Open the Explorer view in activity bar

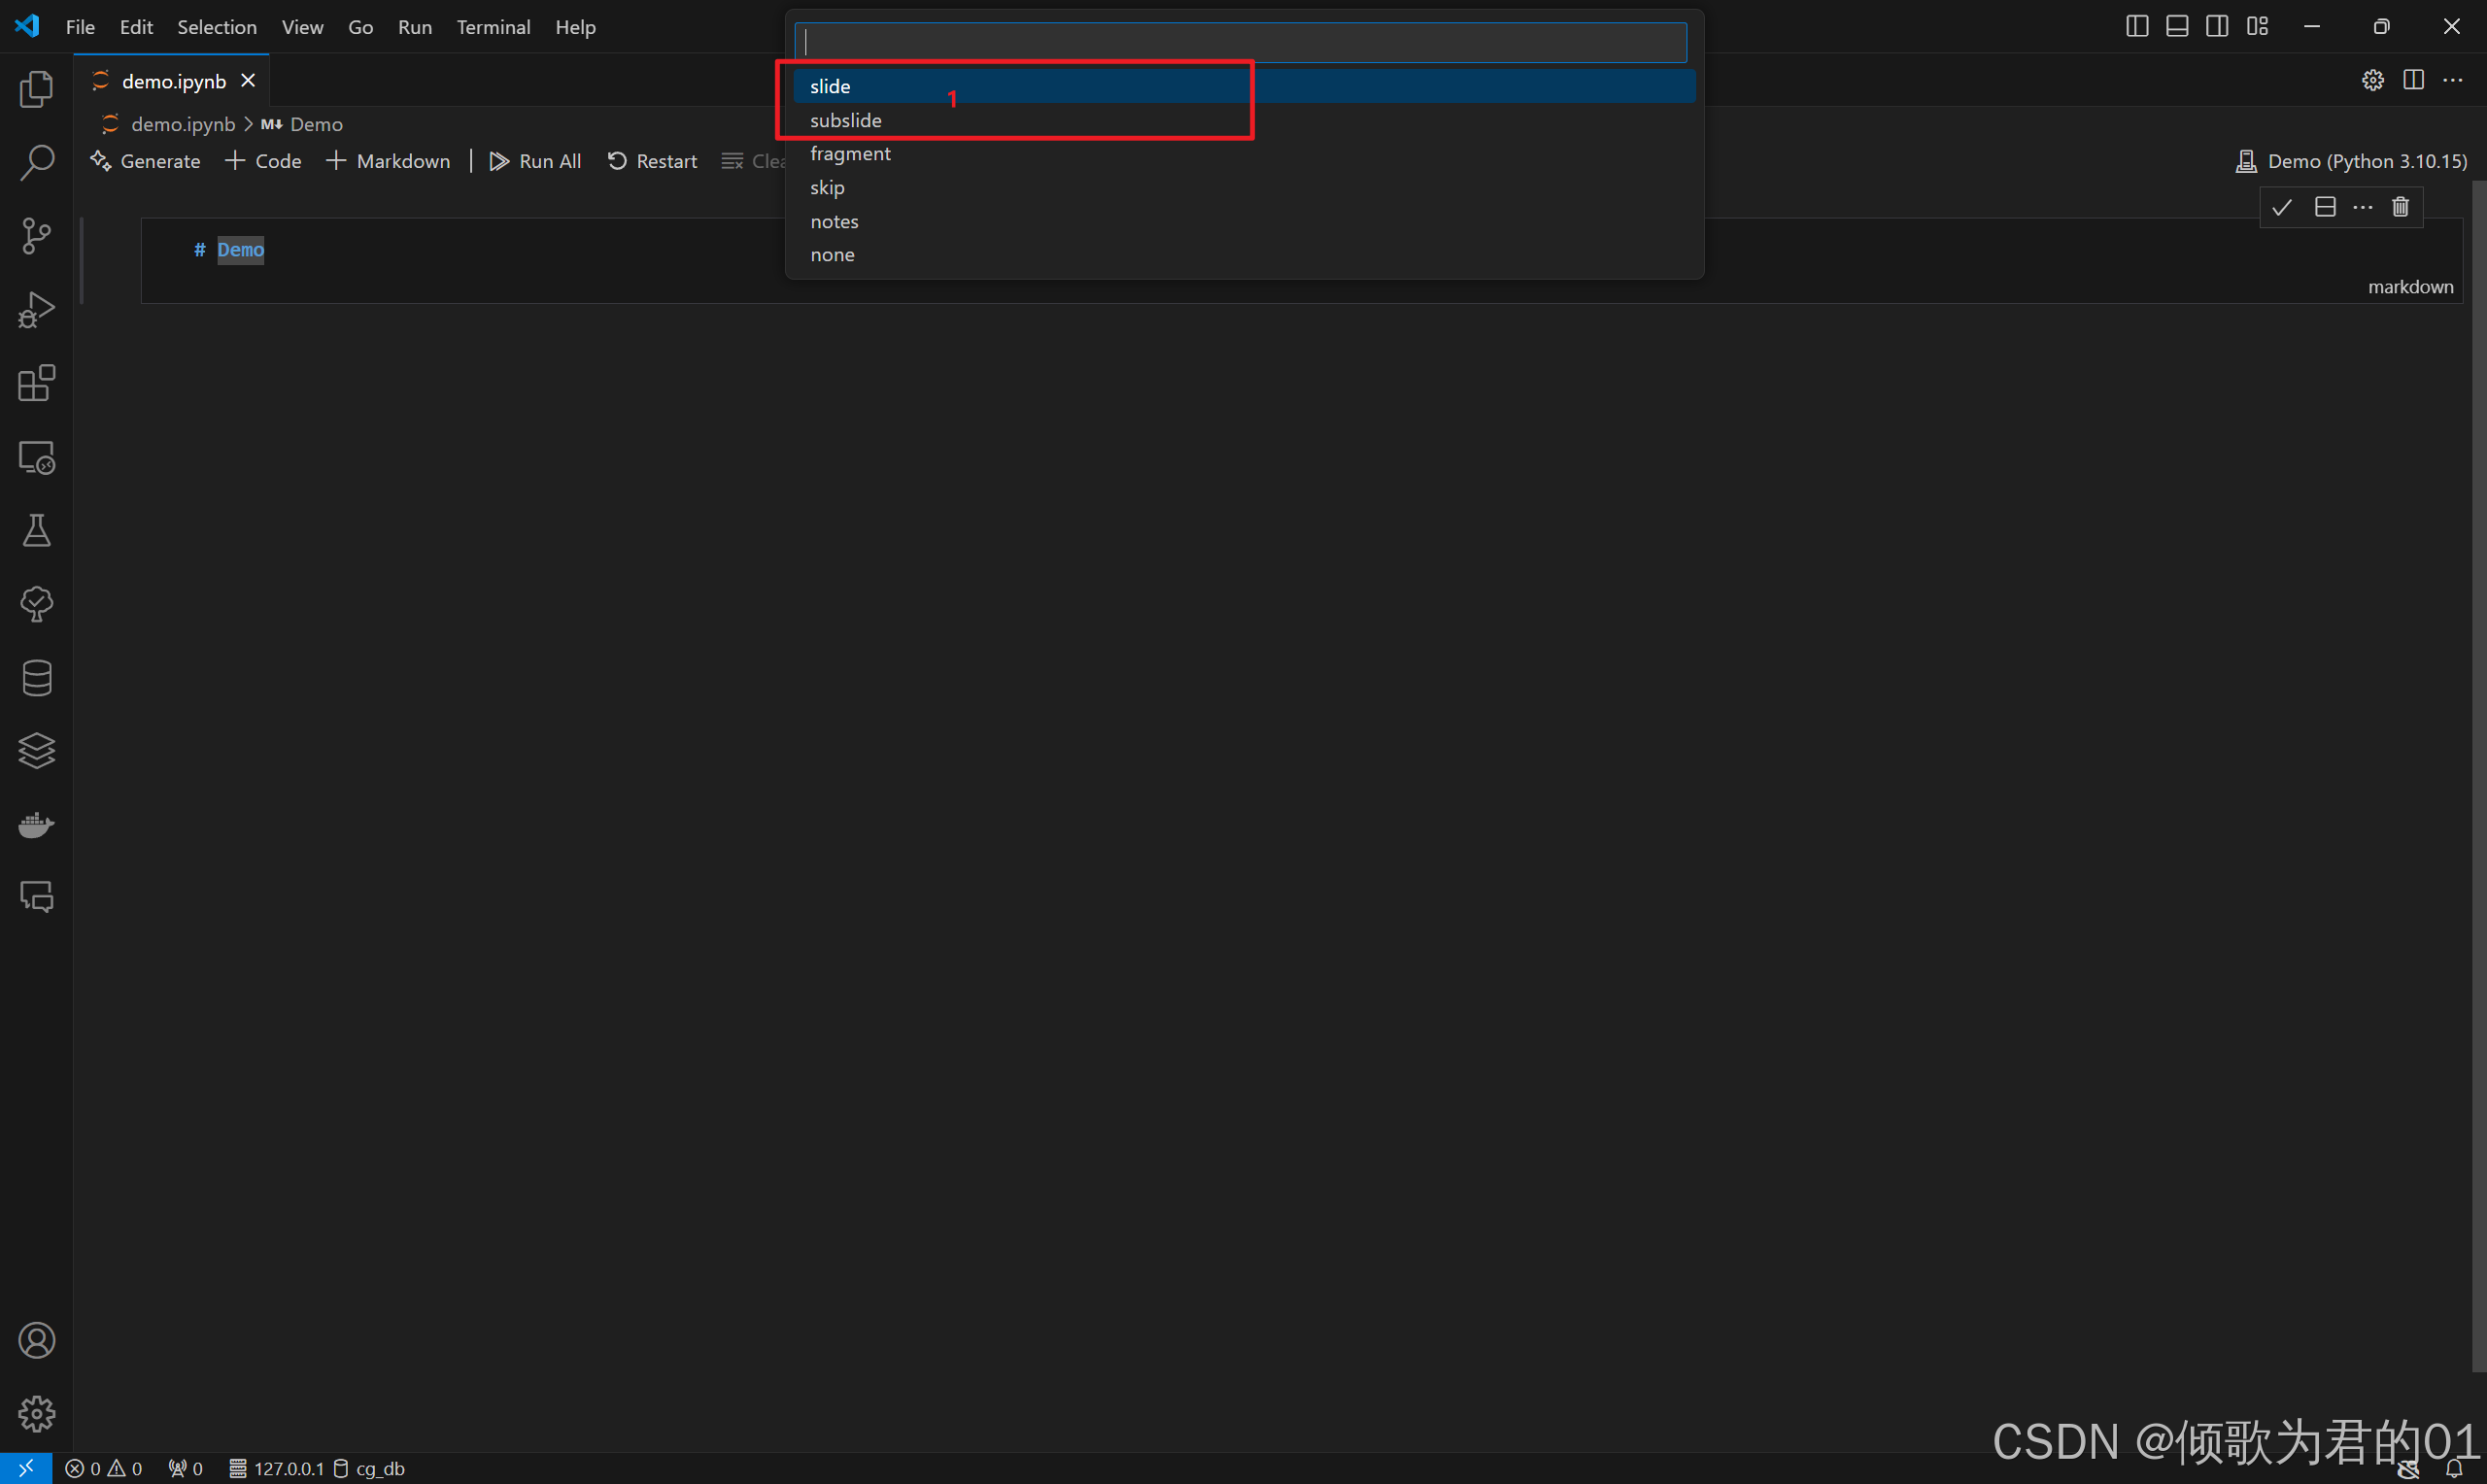(x=37, y=89)
